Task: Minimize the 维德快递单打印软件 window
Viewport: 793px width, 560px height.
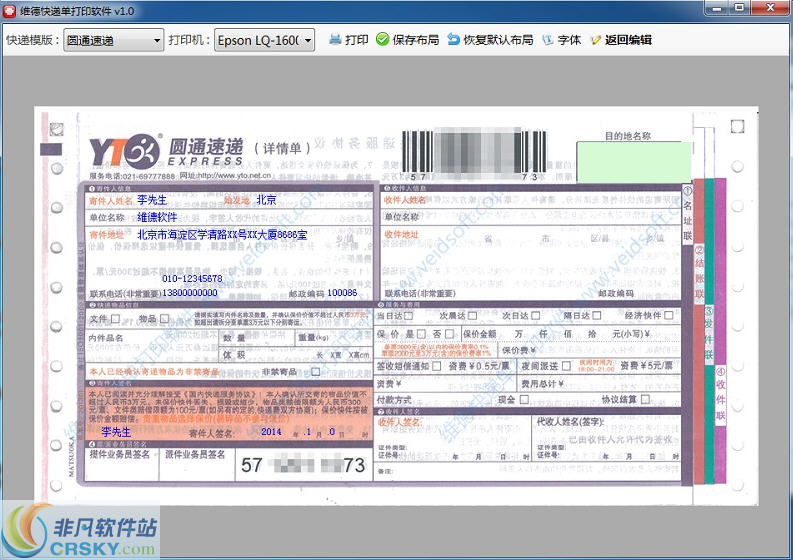Action: tap(717, 8)
